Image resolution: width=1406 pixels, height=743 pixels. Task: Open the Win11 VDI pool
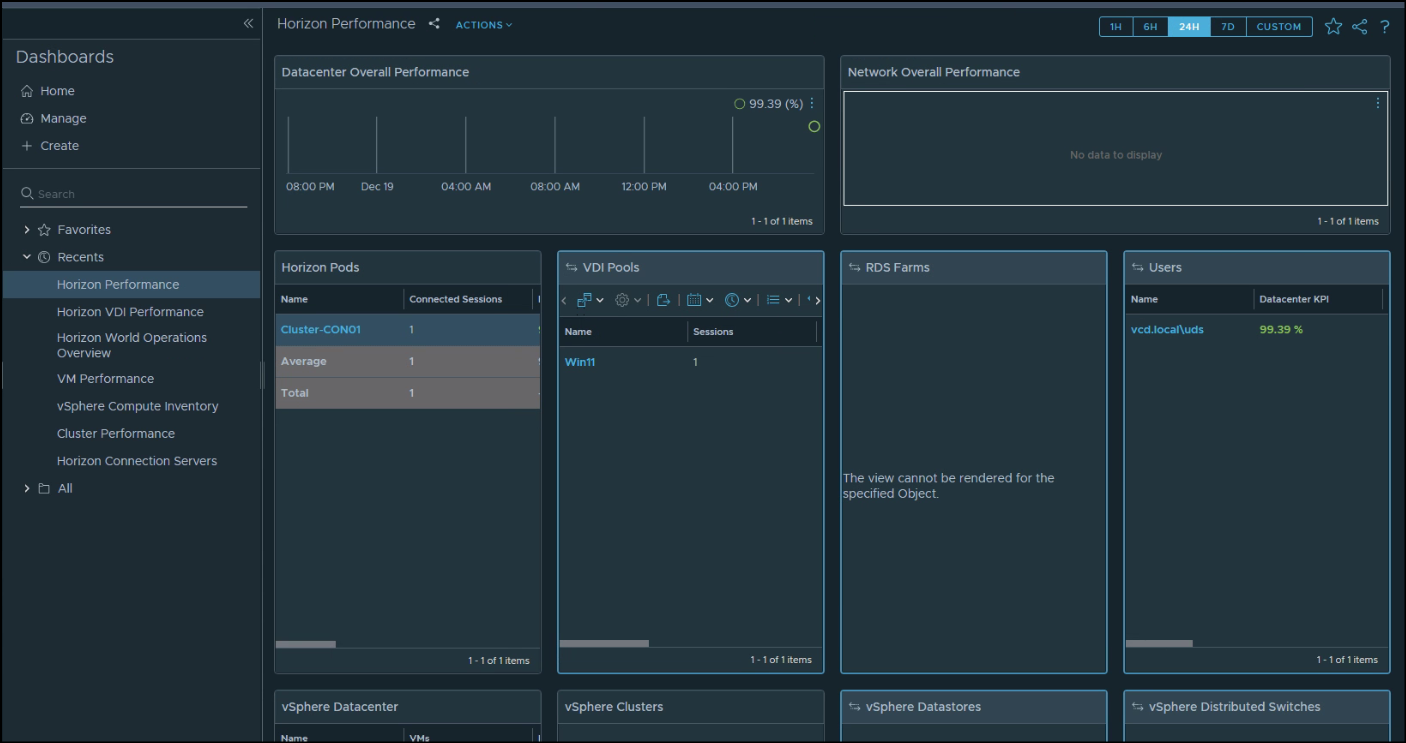tap(580, 361)
